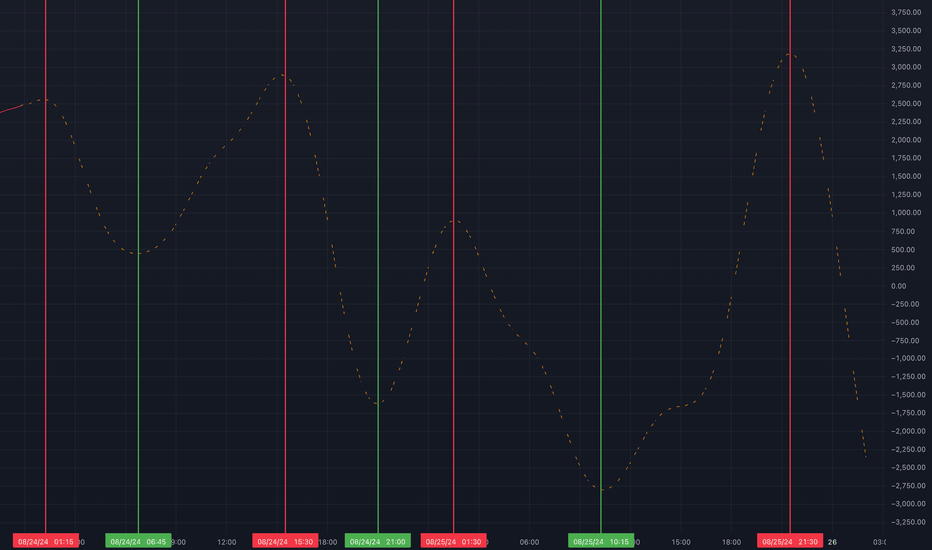This screenshot has width=932, height=550.
Task: Select the green 08/24/24 21:00 time marker
Action: [378, 541]
